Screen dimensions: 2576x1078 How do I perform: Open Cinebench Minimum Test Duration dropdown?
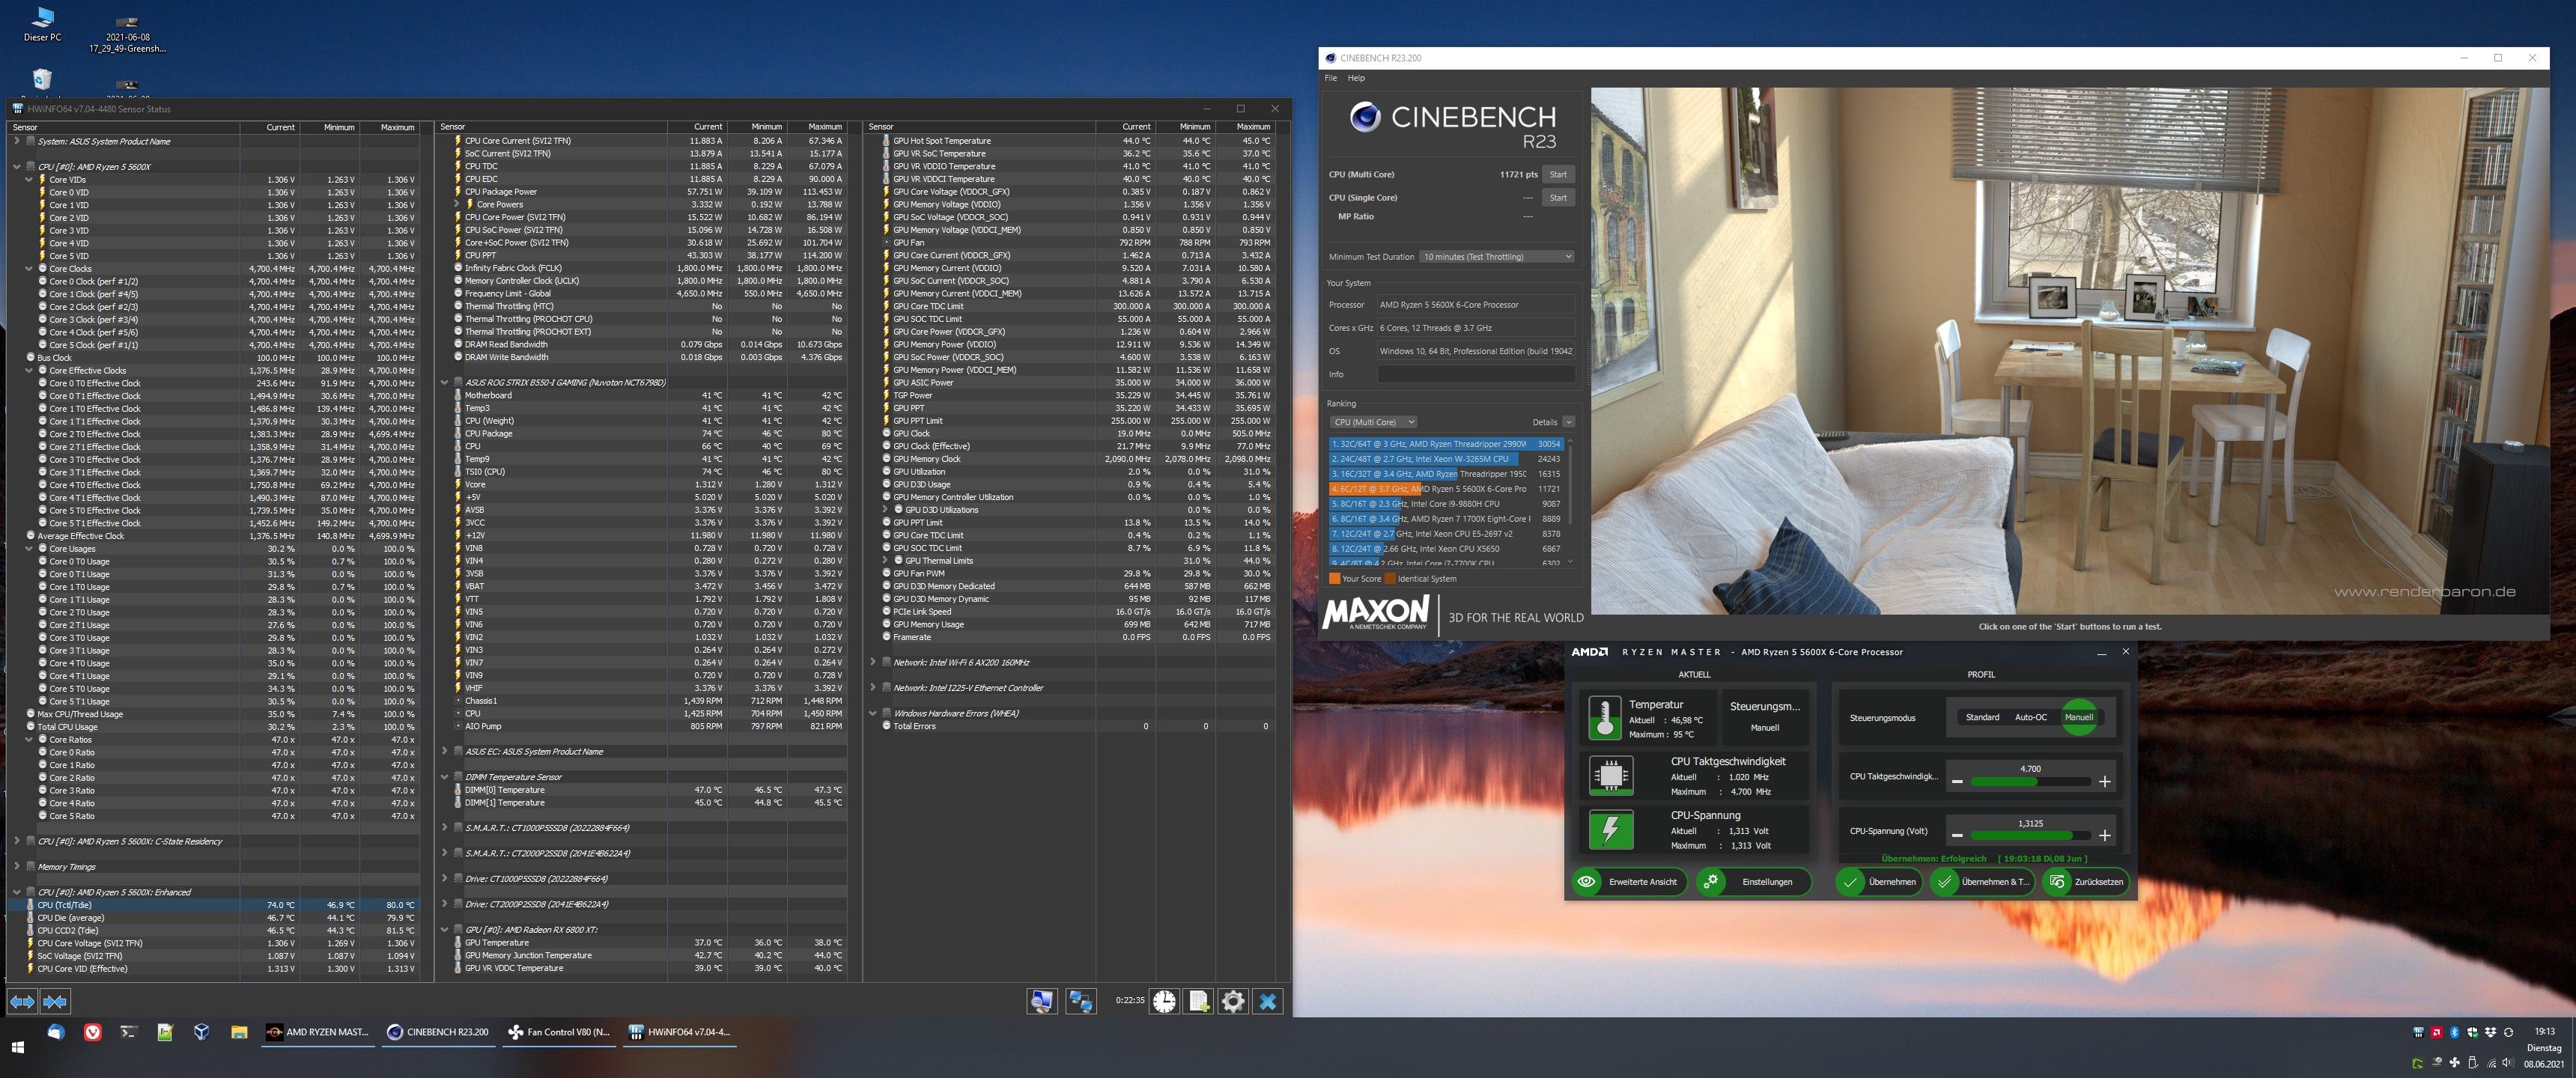(1497, 257)
